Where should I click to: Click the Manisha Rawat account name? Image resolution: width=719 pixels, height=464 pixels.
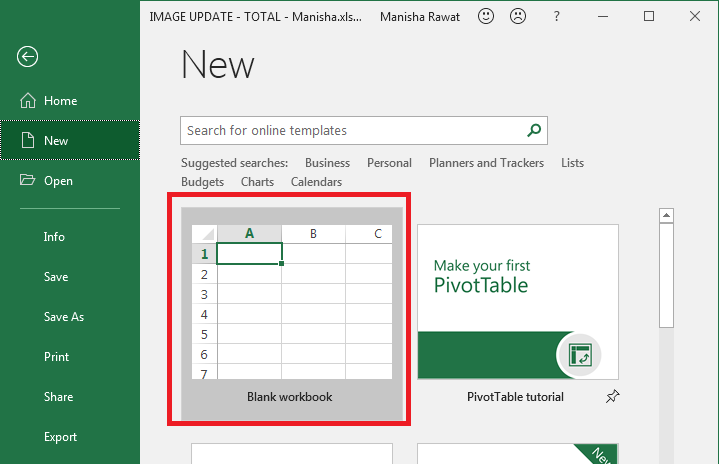coord(420,17)
